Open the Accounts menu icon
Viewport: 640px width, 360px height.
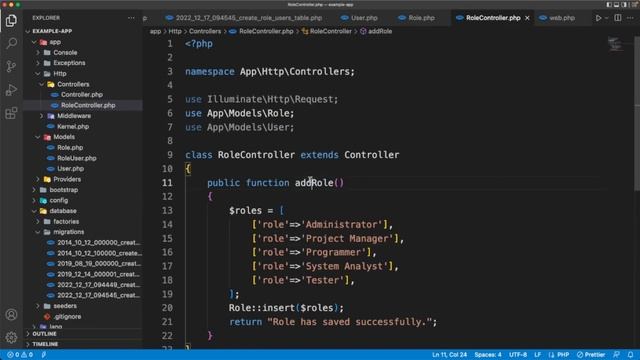(11, 315)
